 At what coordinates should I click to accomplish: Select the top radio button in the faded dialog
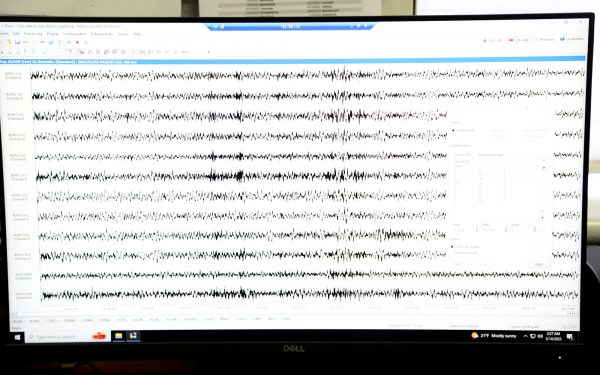[x=453, y=130]
